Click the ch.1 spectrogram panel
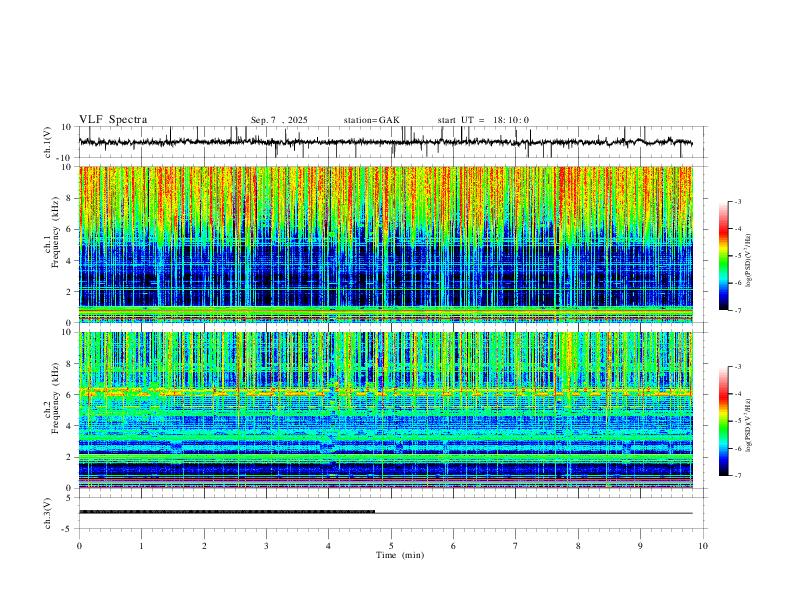The height and width of the screenshot is (612, 792). click(385, 244)
